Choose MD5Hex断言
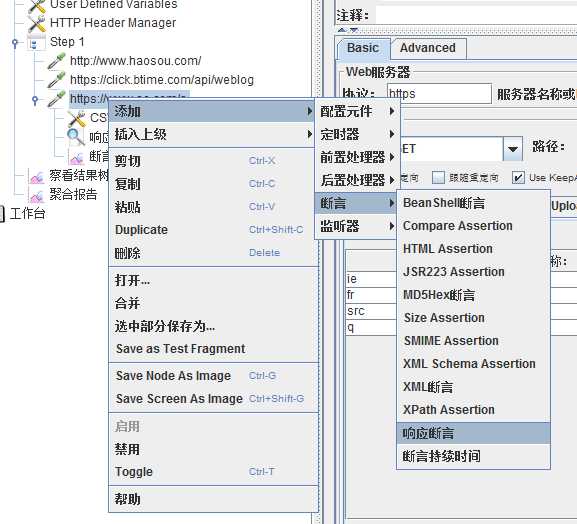The image size is (577, 524). click(474, 295)
